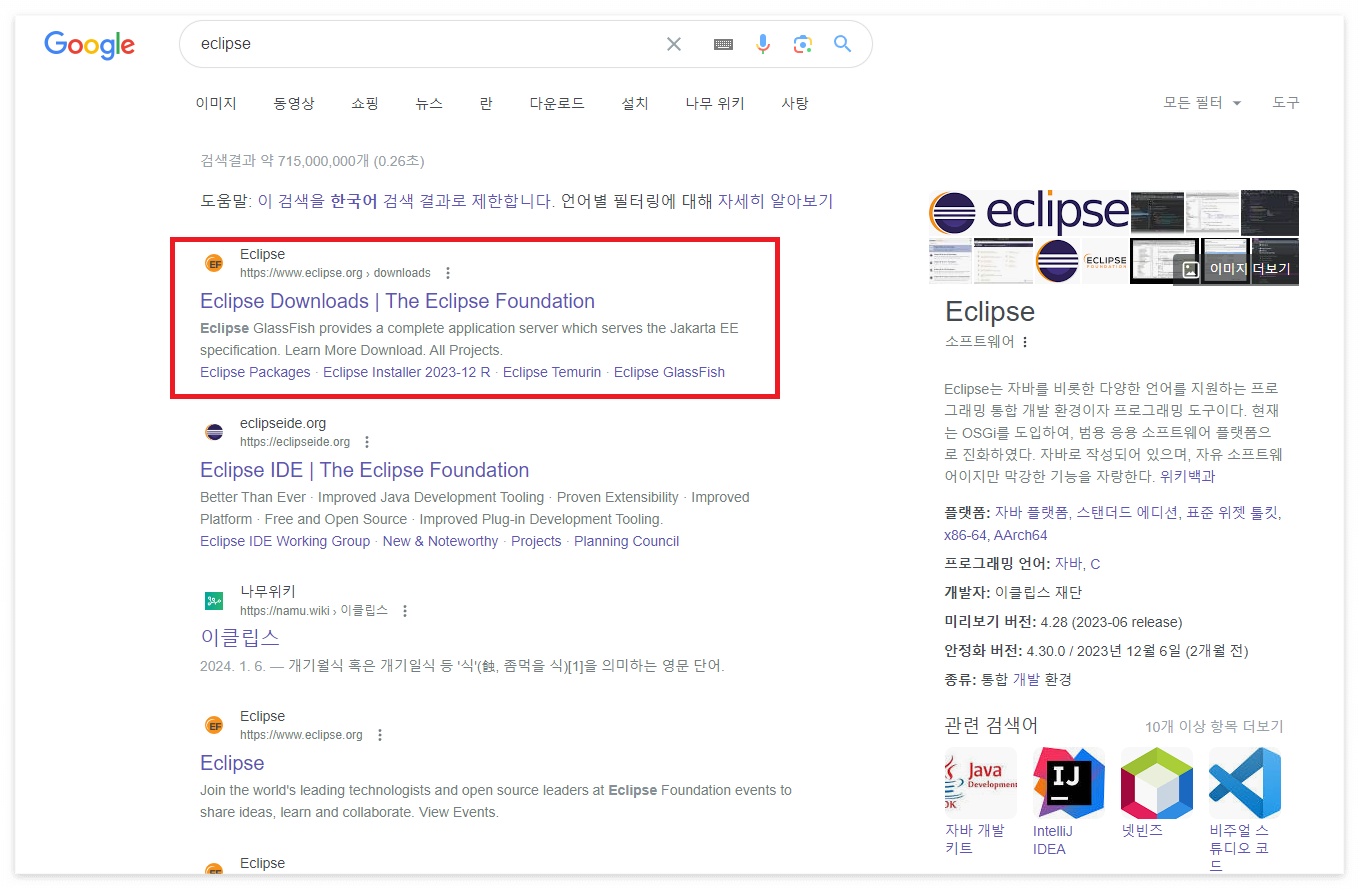Open the 위키백과 source link
Screen dimensions: 1359x889
click(x=1187, y=477)
